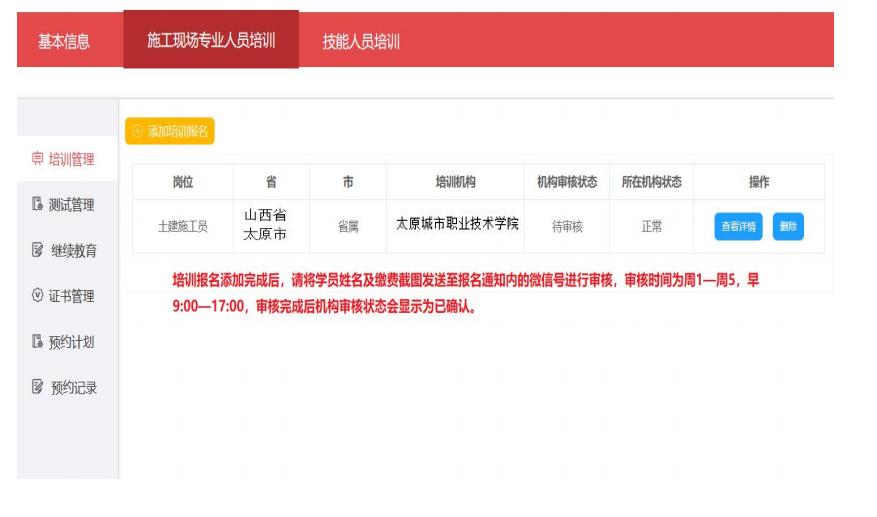The image size is (877, 517).
Task: Open the 技能人员培训 tab
Action: pos(361,41)
